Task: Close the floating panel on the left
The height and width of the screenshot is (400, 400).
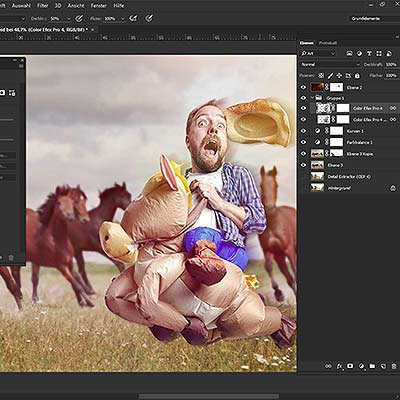Action: (22, 60)
